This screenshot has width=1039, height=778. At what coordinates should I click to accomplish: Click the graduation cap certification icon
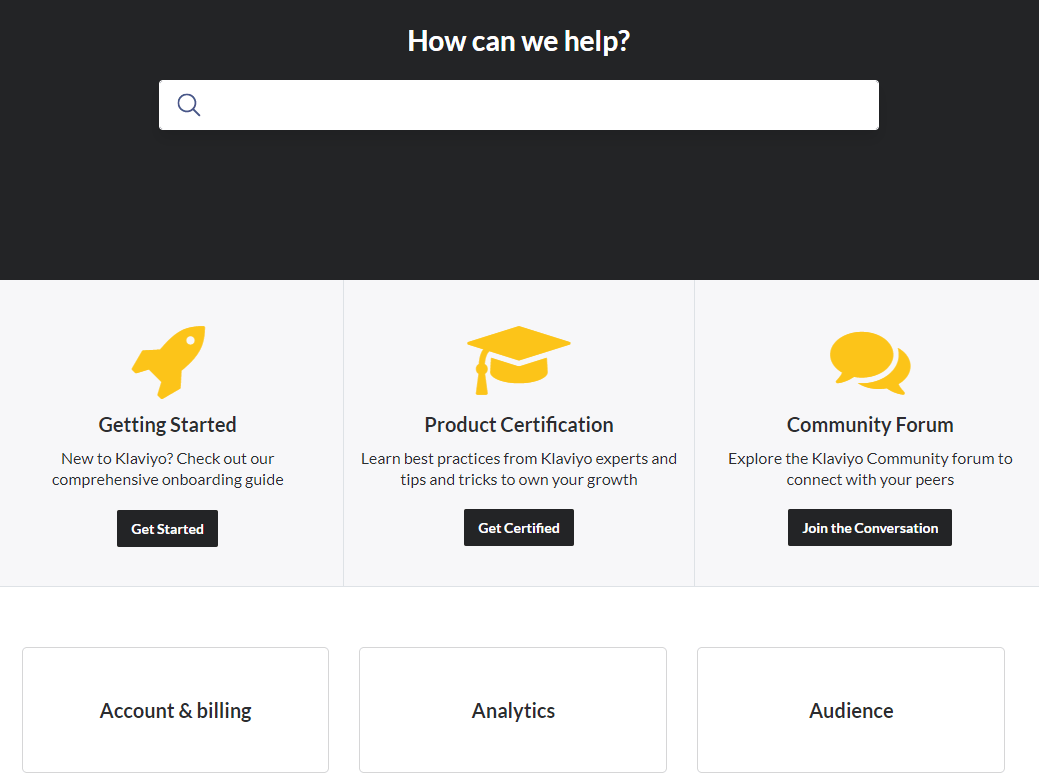pyautogui.click(x=519, y=361)
